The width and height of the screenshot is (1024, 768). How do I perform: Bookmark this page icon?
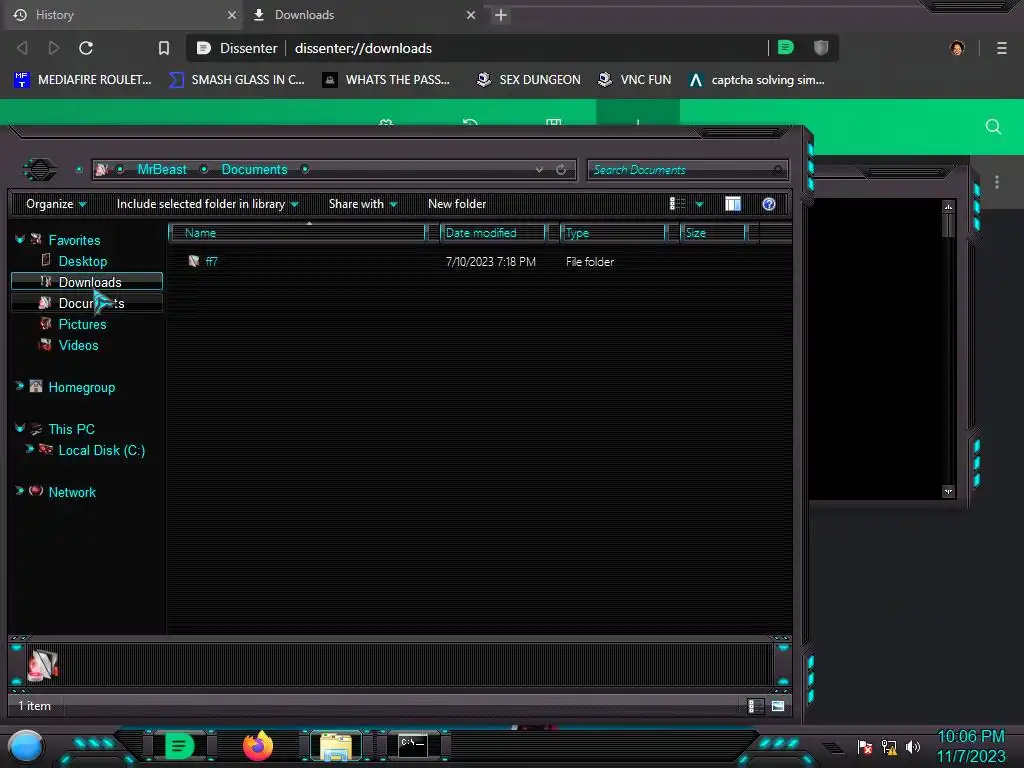(164, 48)
